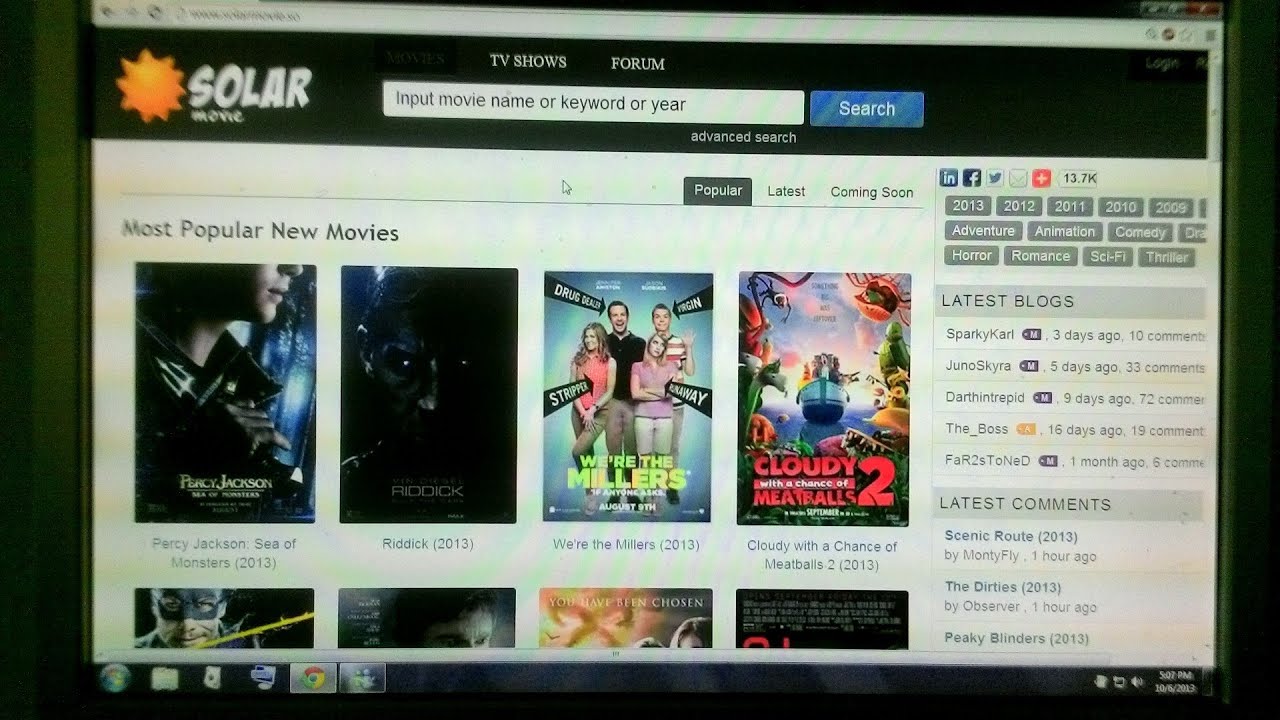This screenshot has width=1280, height=720.
Task: Select the Thriller genre tag
Action: point(1167,258)
